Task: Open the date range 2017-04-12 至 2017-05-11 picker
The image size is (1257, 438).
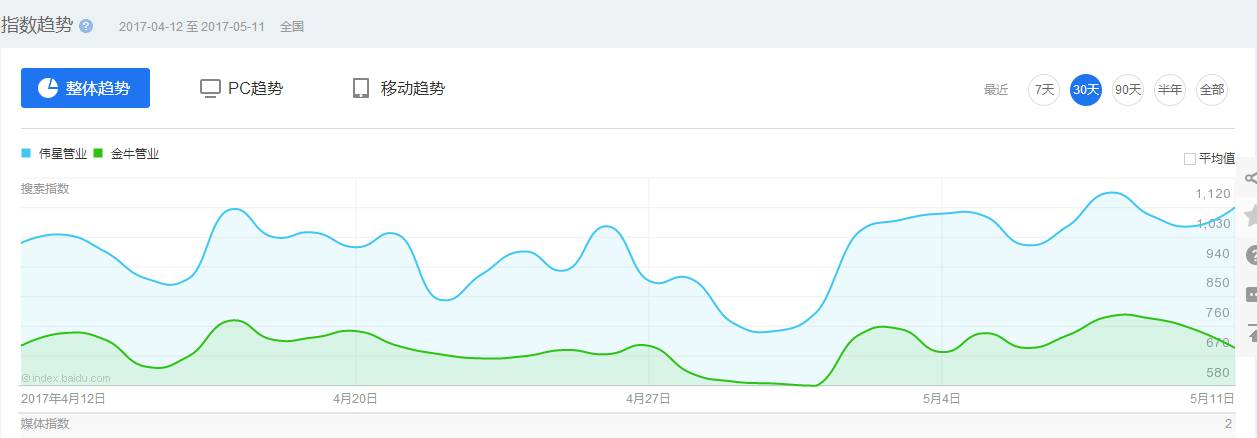Action: point(191,27)
